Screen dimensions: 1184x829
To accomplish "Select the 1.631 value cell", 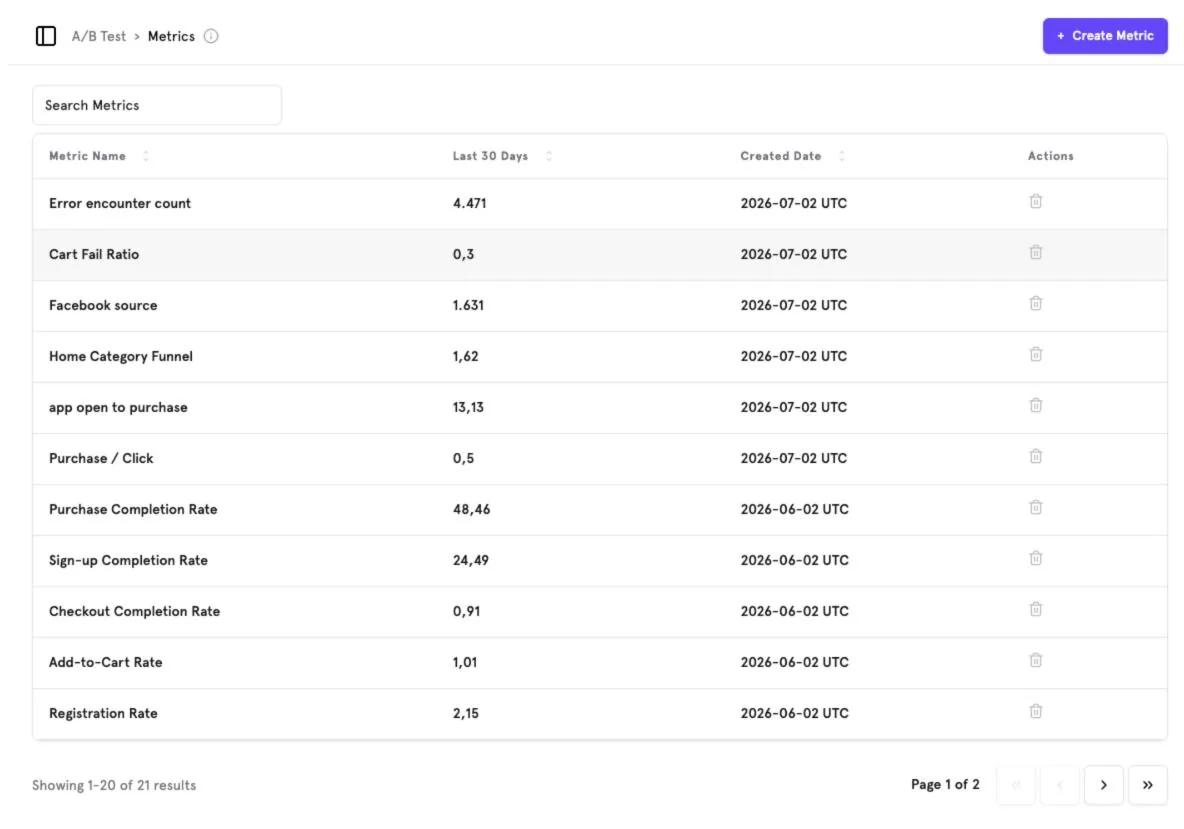I will point(468,305).
